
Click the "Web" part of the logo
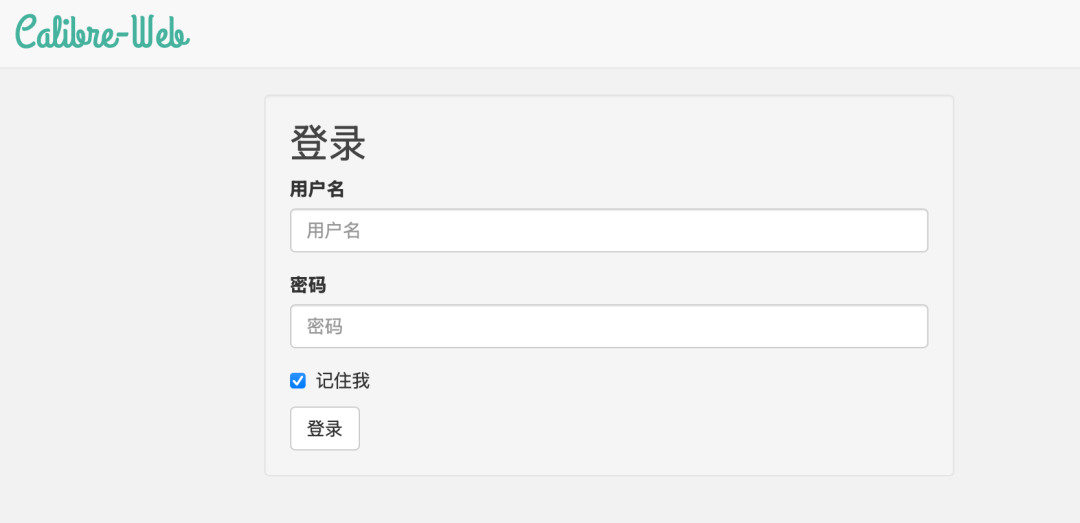coord(161,32)
